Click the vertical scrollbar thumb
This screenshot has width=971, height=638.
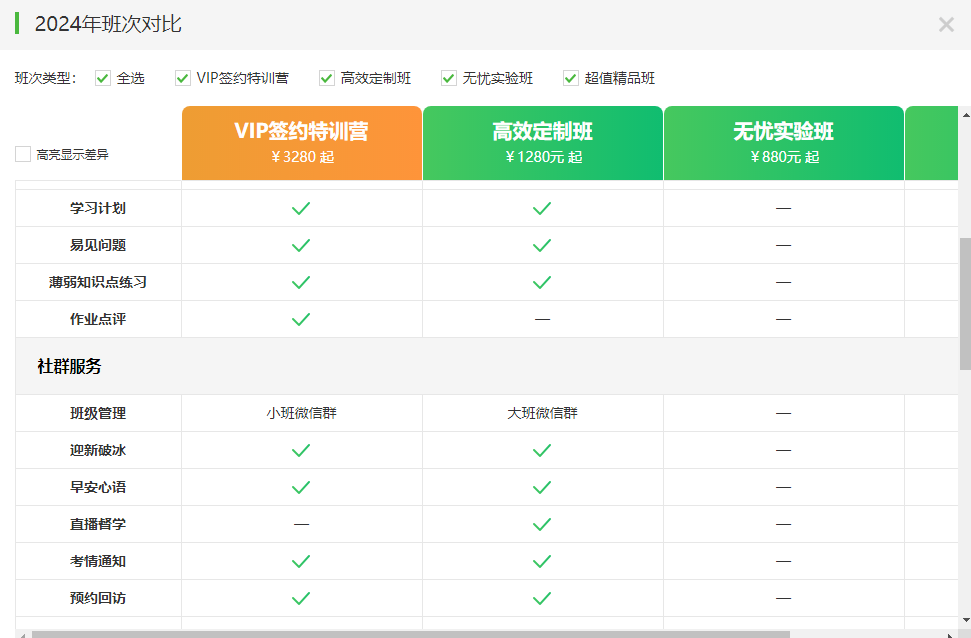(964, 303)
